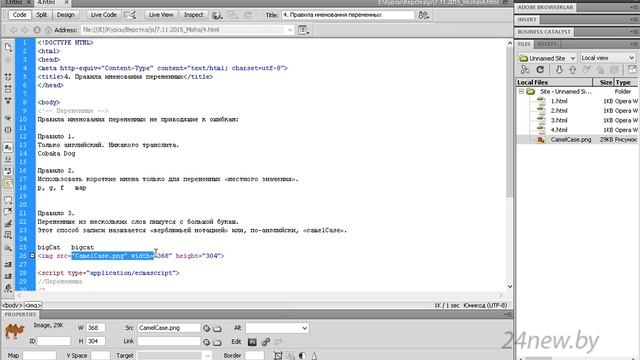The height and width of the screenshot is (360, 640).
Task: Switch to Split view
Action: click(x=42, y=15)
